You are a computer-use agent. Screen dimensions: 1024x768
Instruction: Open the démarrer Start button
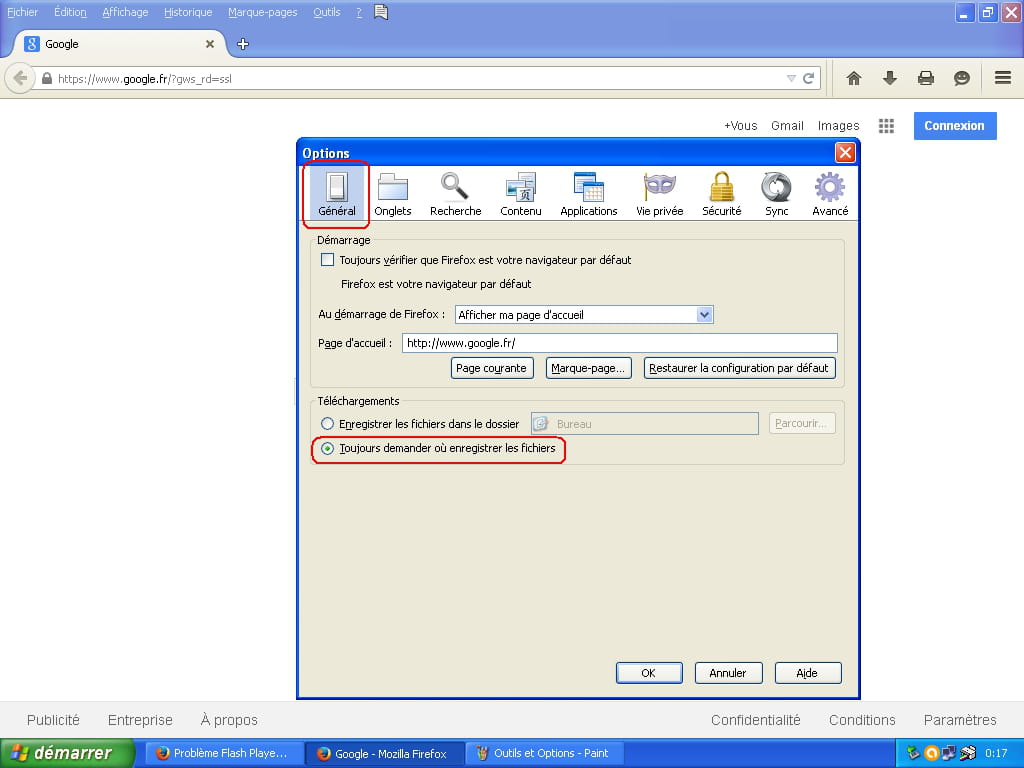pyautogui.click(x=67, y=753)
